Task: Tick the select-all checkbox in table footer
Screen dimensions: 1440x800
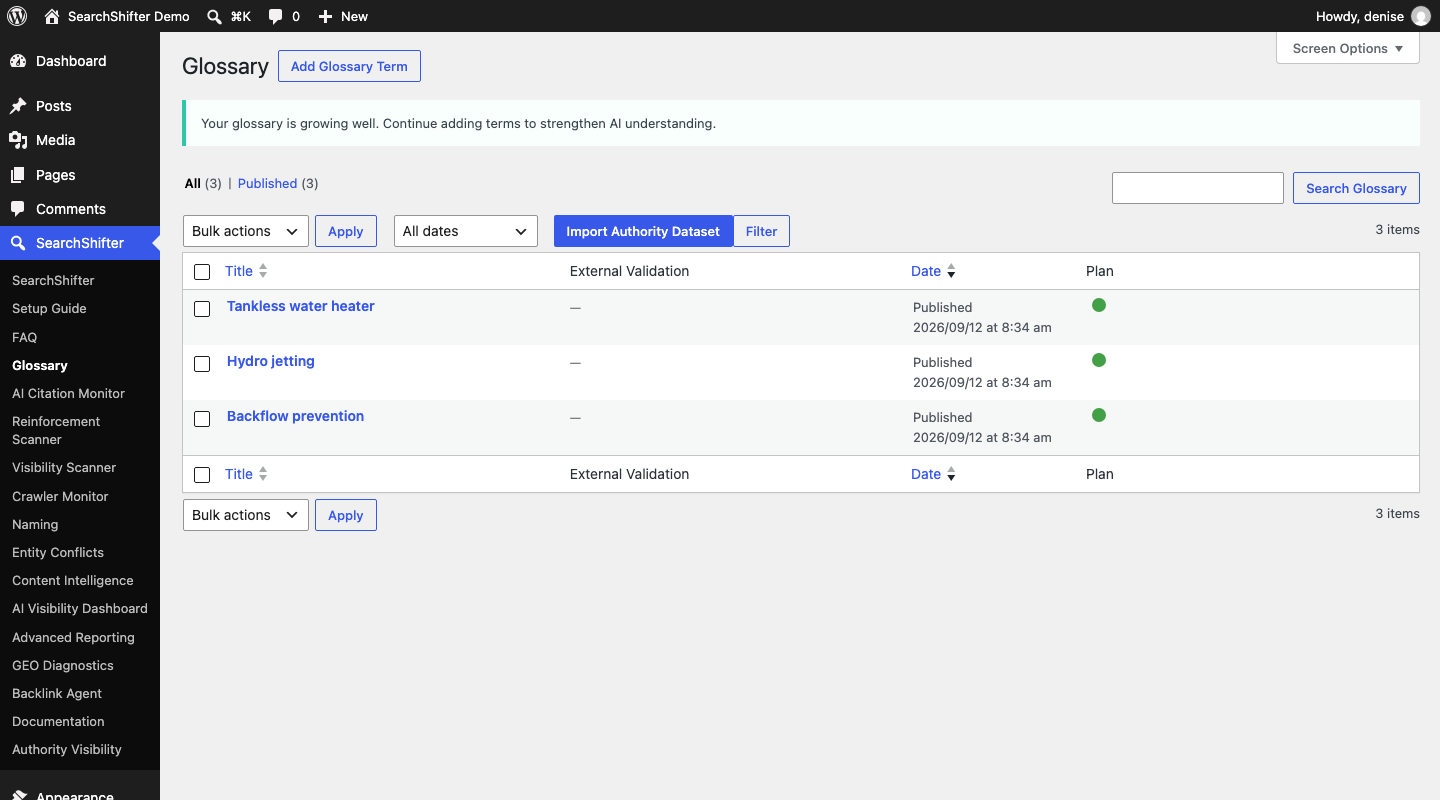Action: (x=202, y=475)
